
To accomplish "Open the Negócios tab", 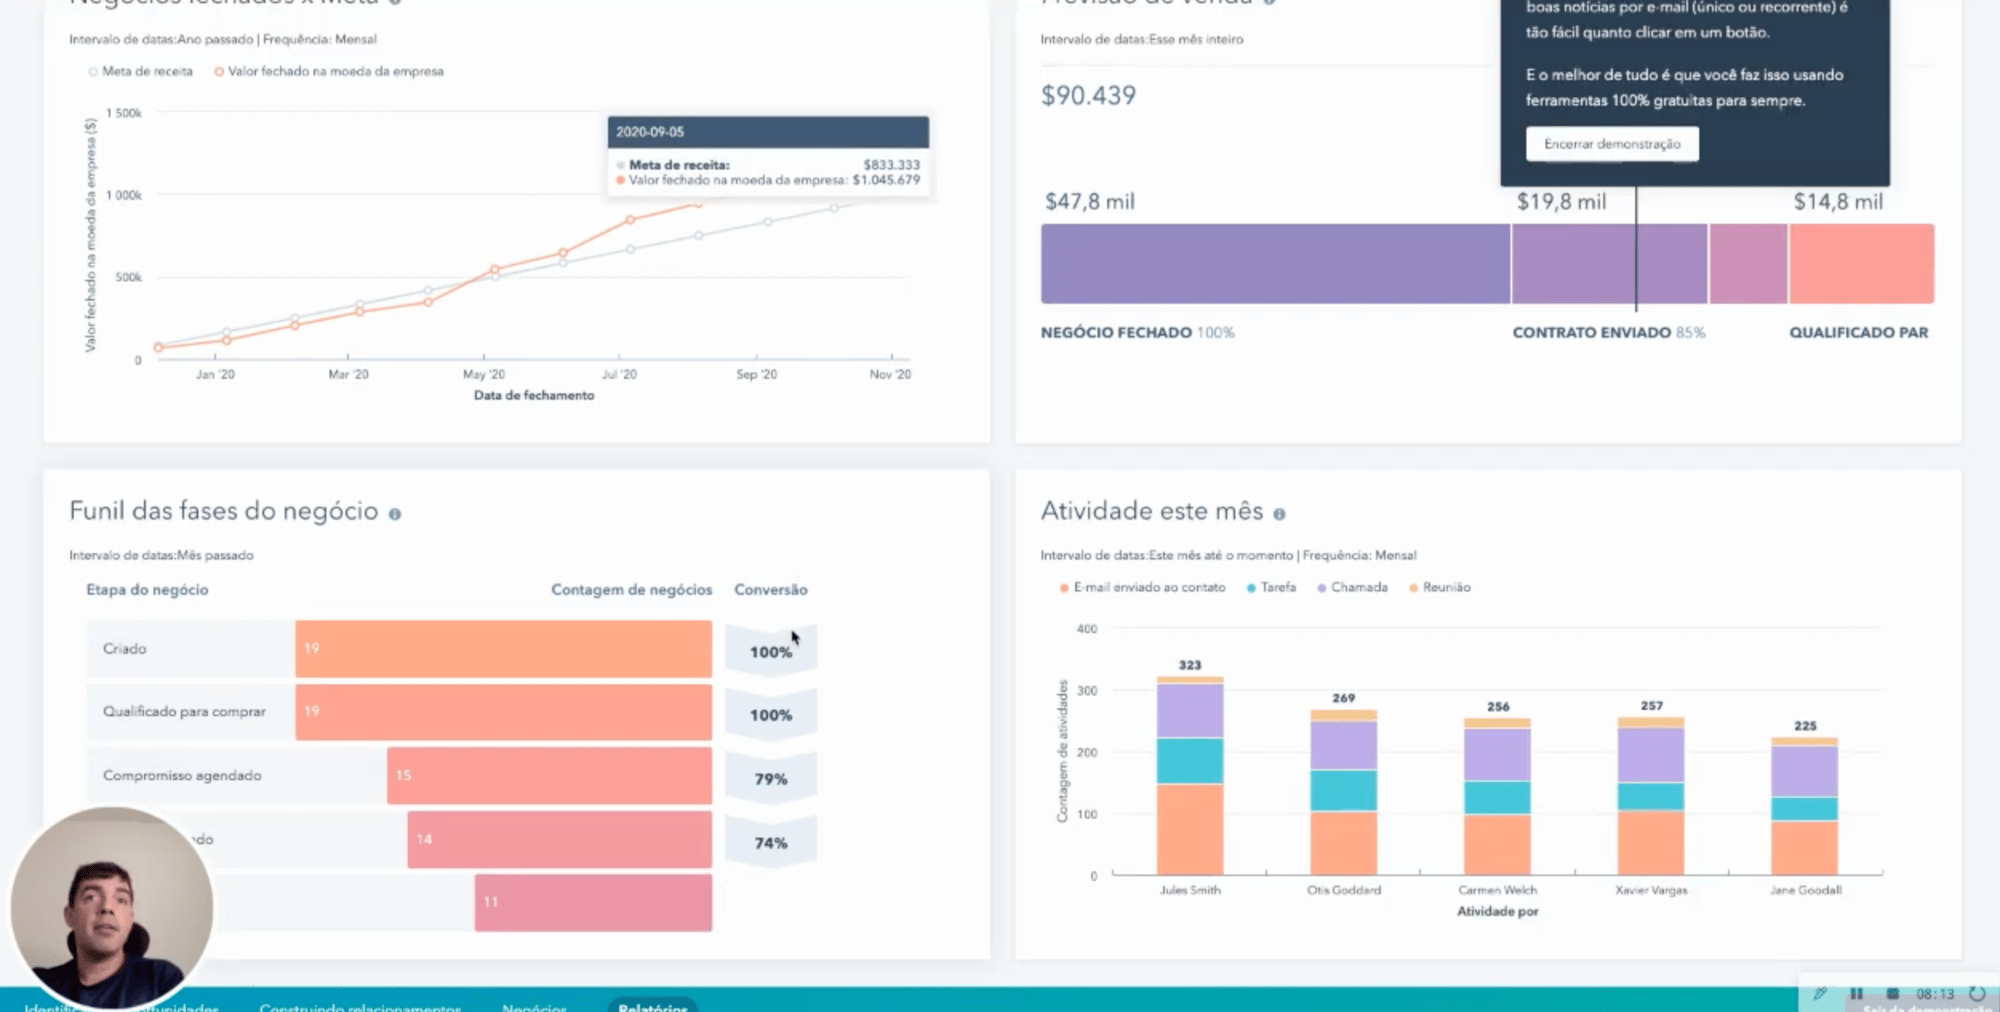I will click(x=534, y=1006).
